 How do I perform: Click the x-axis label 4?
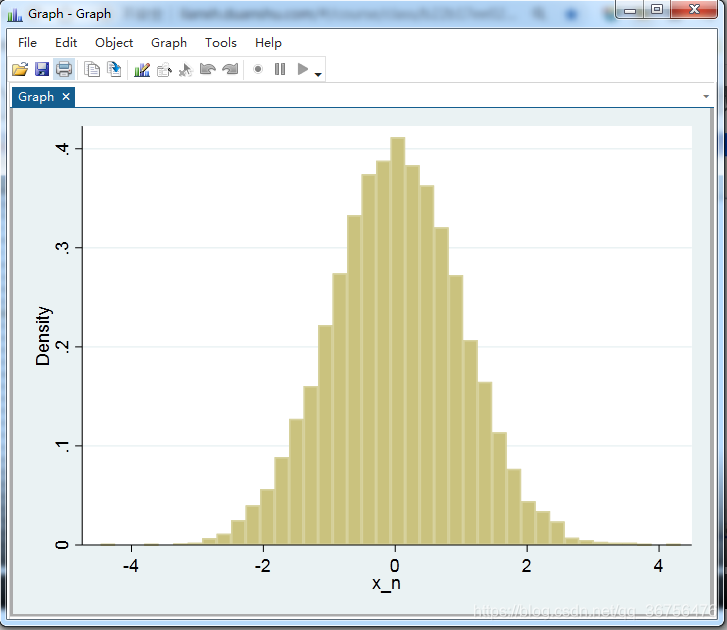[658, 566]
